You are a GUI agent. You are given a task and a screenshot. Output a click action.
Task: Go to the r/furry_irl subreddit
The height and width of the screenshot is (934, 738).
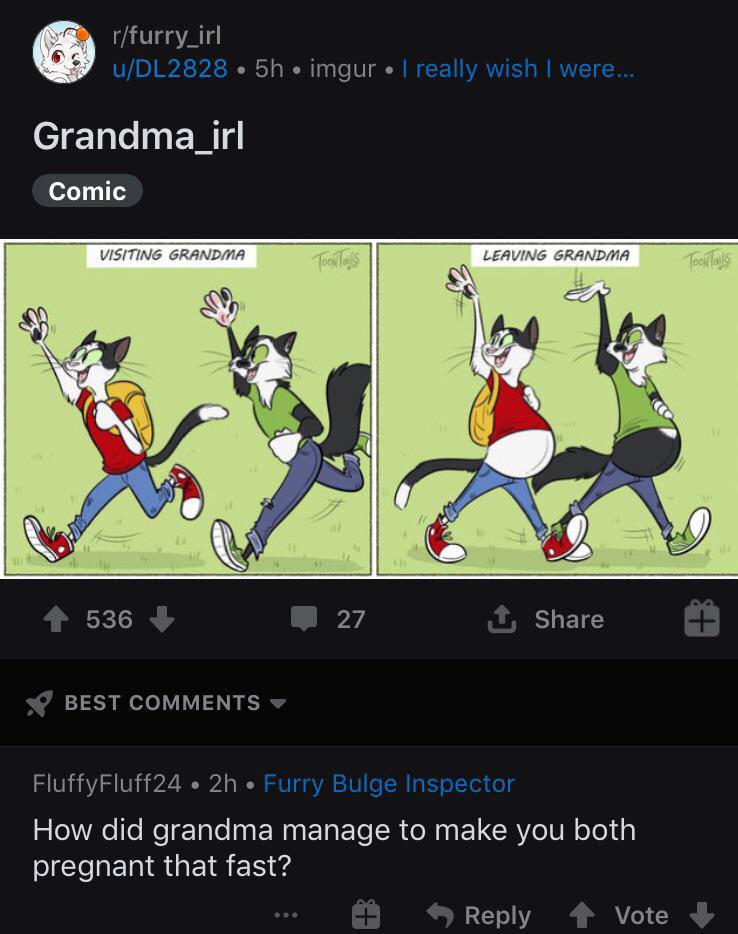coord(167,36)
